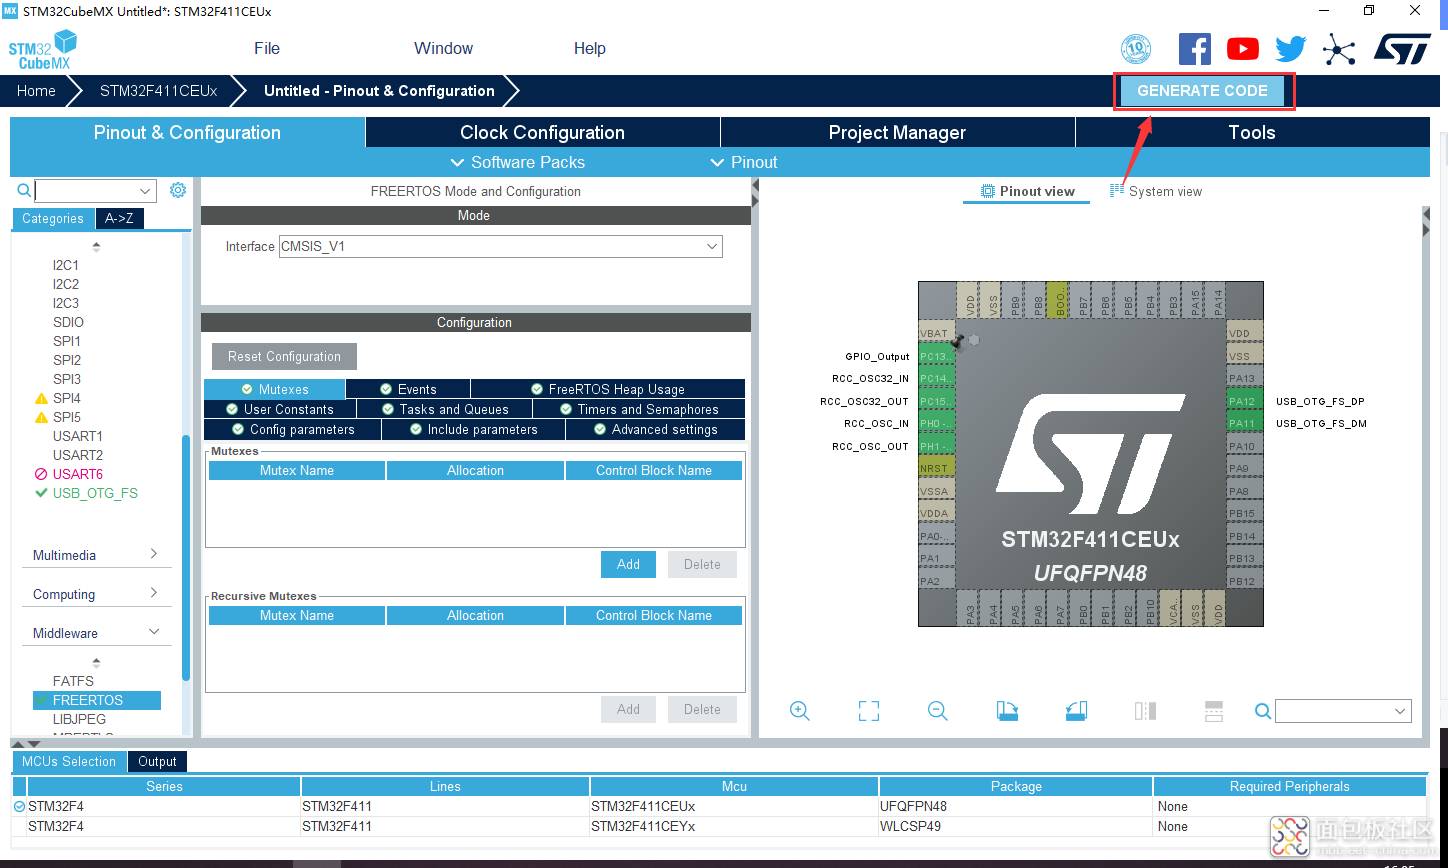Rotate the chip clockwise
This screenshot has height=868, width=1448.
[1007, 710]
